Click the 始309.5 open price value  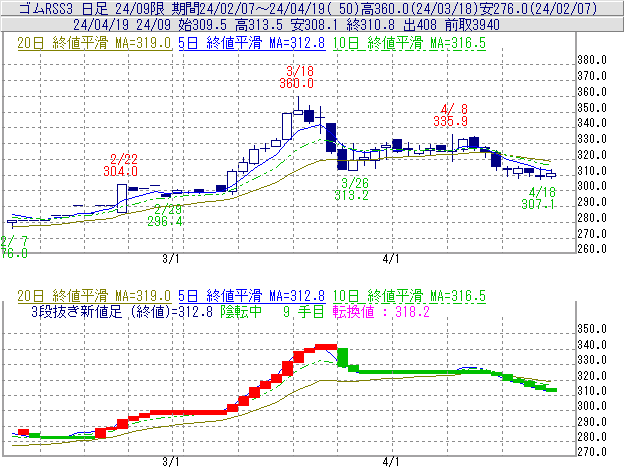(203, 25)
